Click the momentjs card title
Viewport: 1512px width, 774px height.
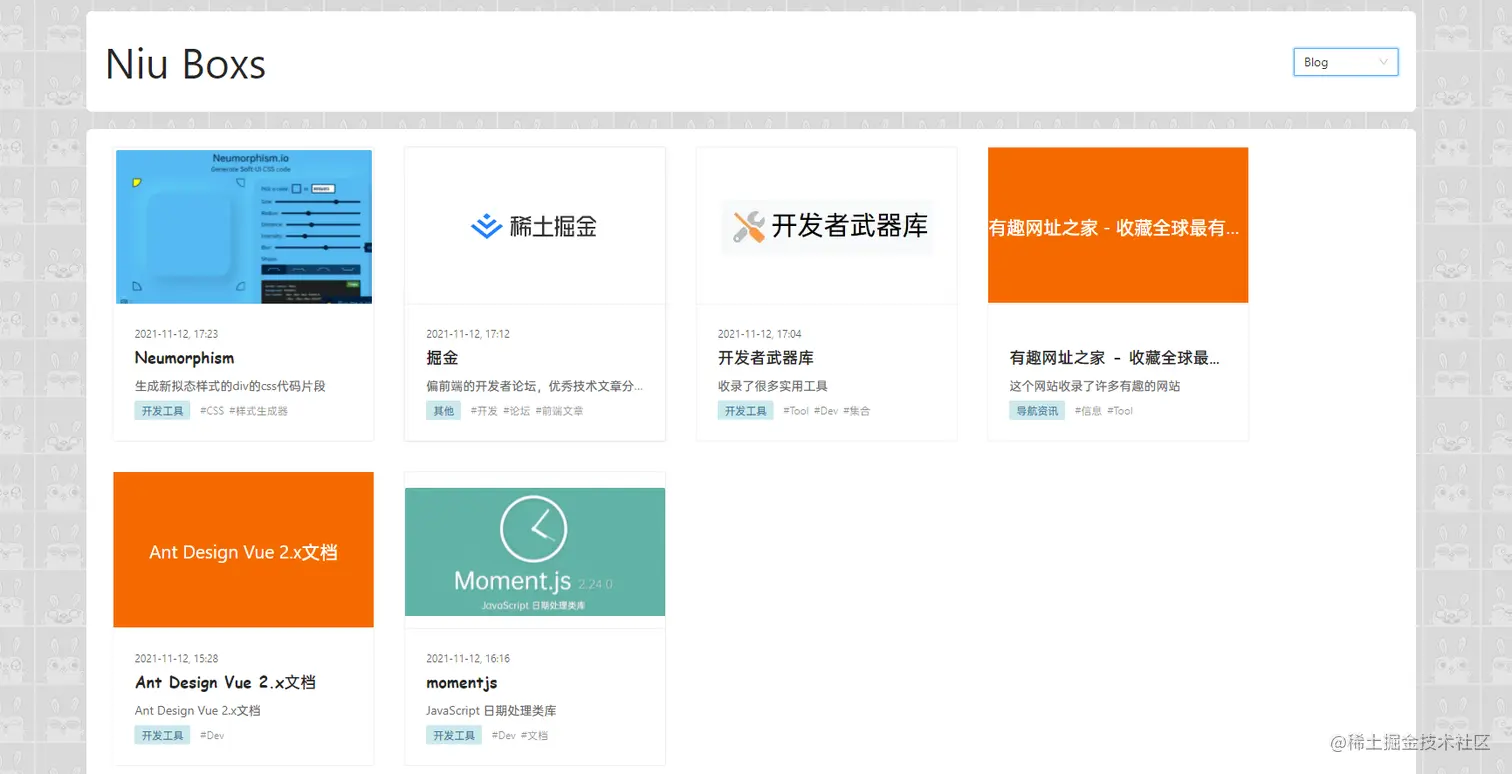462,683
